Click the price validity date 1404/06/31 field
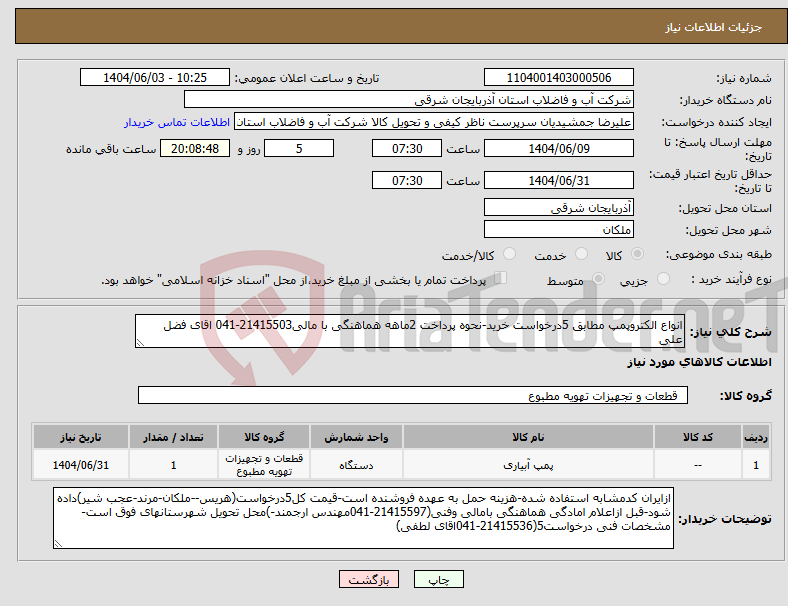 point(558,180)
